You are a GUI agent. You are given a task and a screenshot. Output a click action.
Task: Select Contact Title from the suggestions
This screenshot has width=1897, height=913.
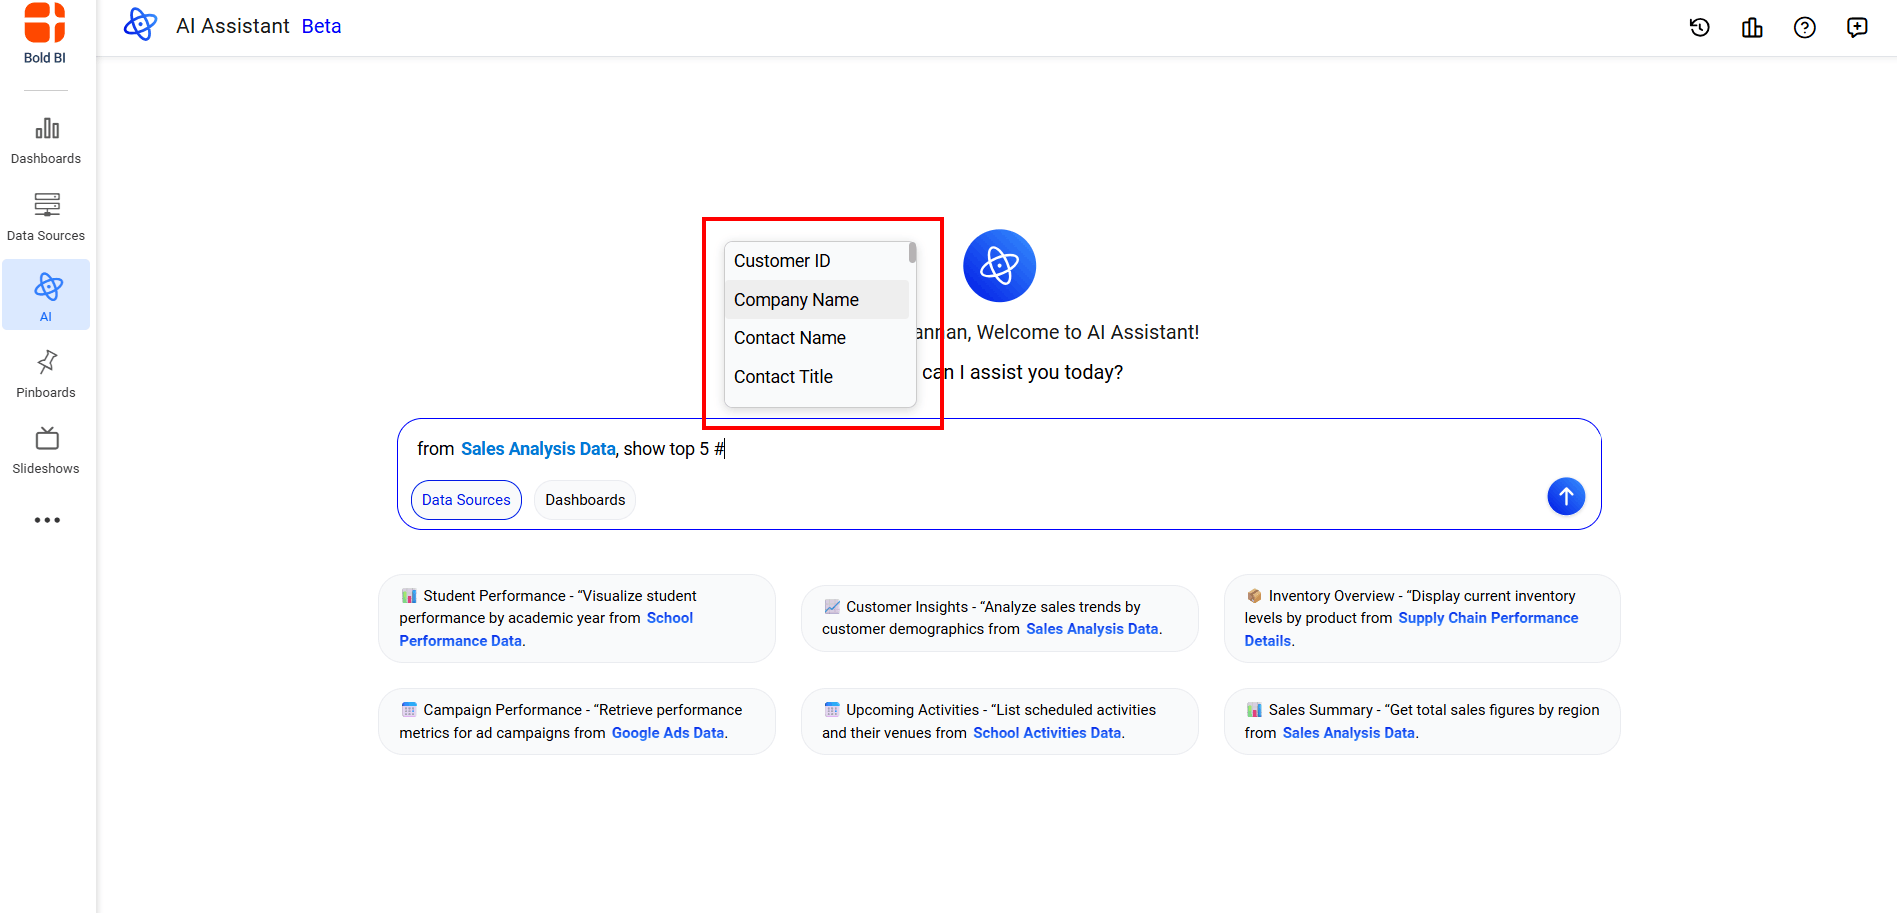click(783, 377)
